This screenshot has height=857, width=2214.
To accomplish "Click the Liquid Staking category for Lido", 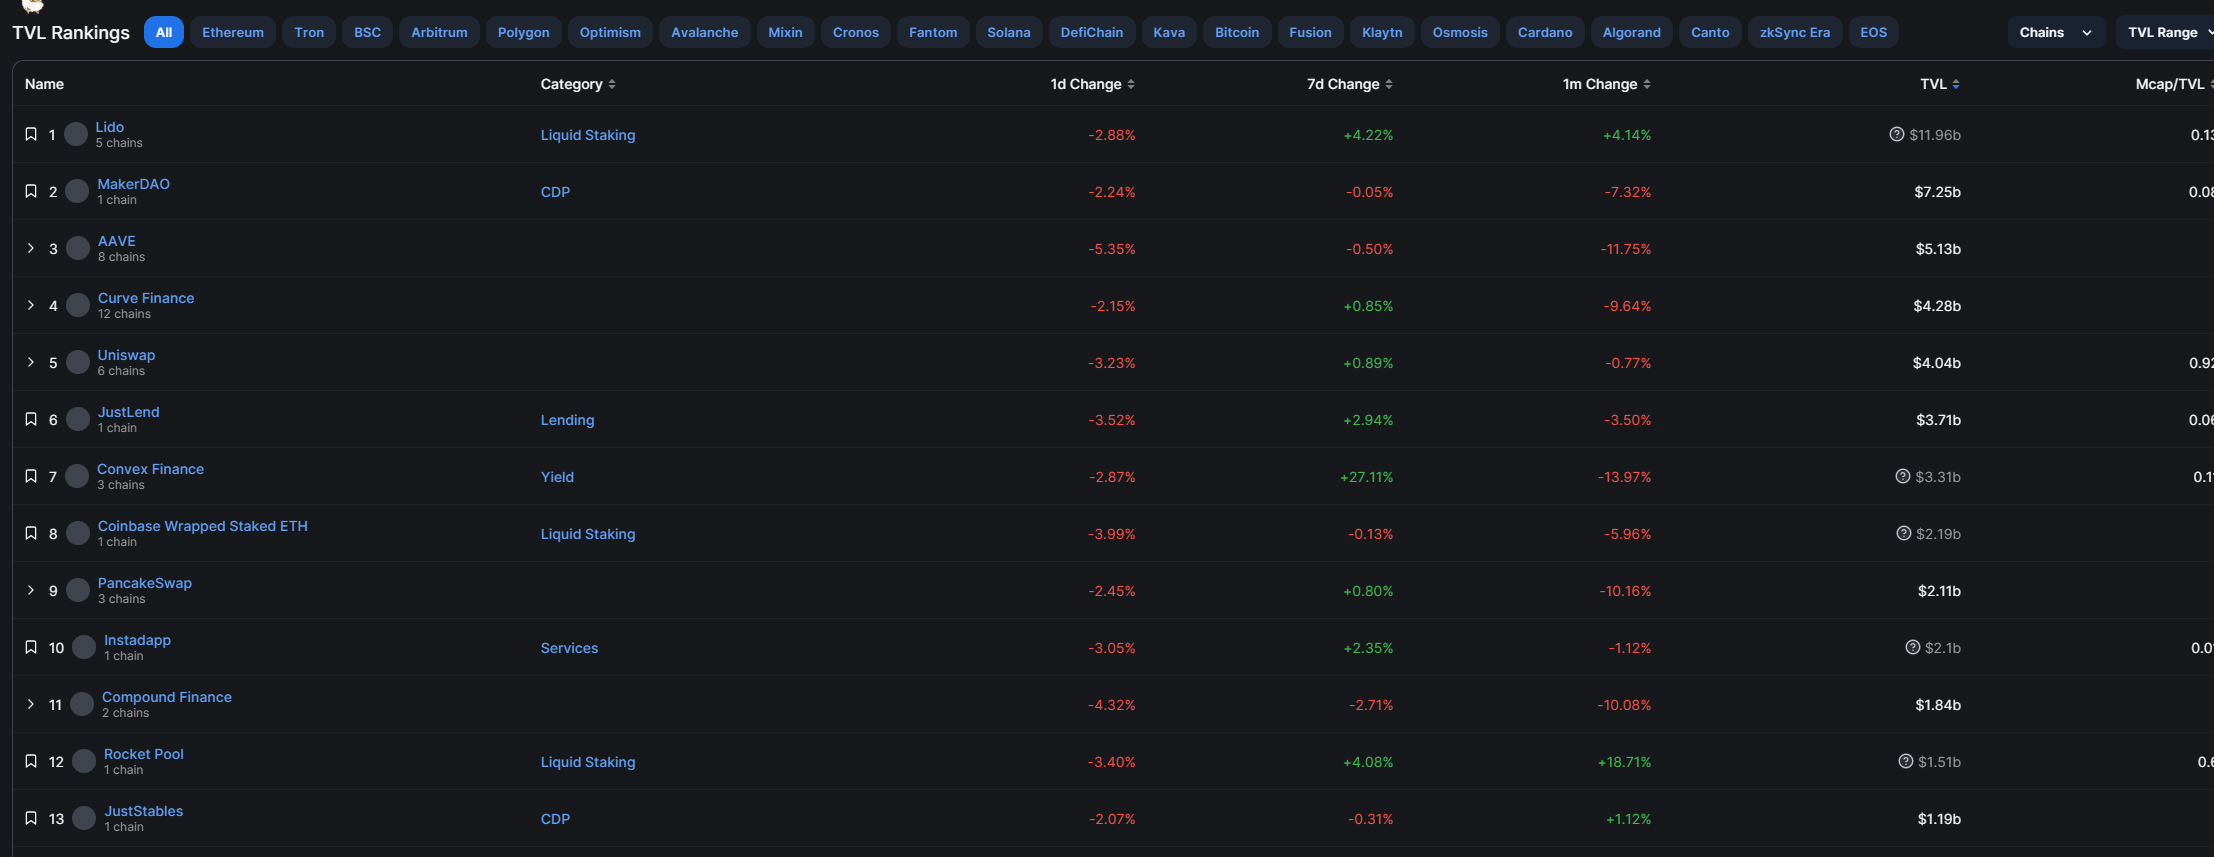I will tap(588, 135).
